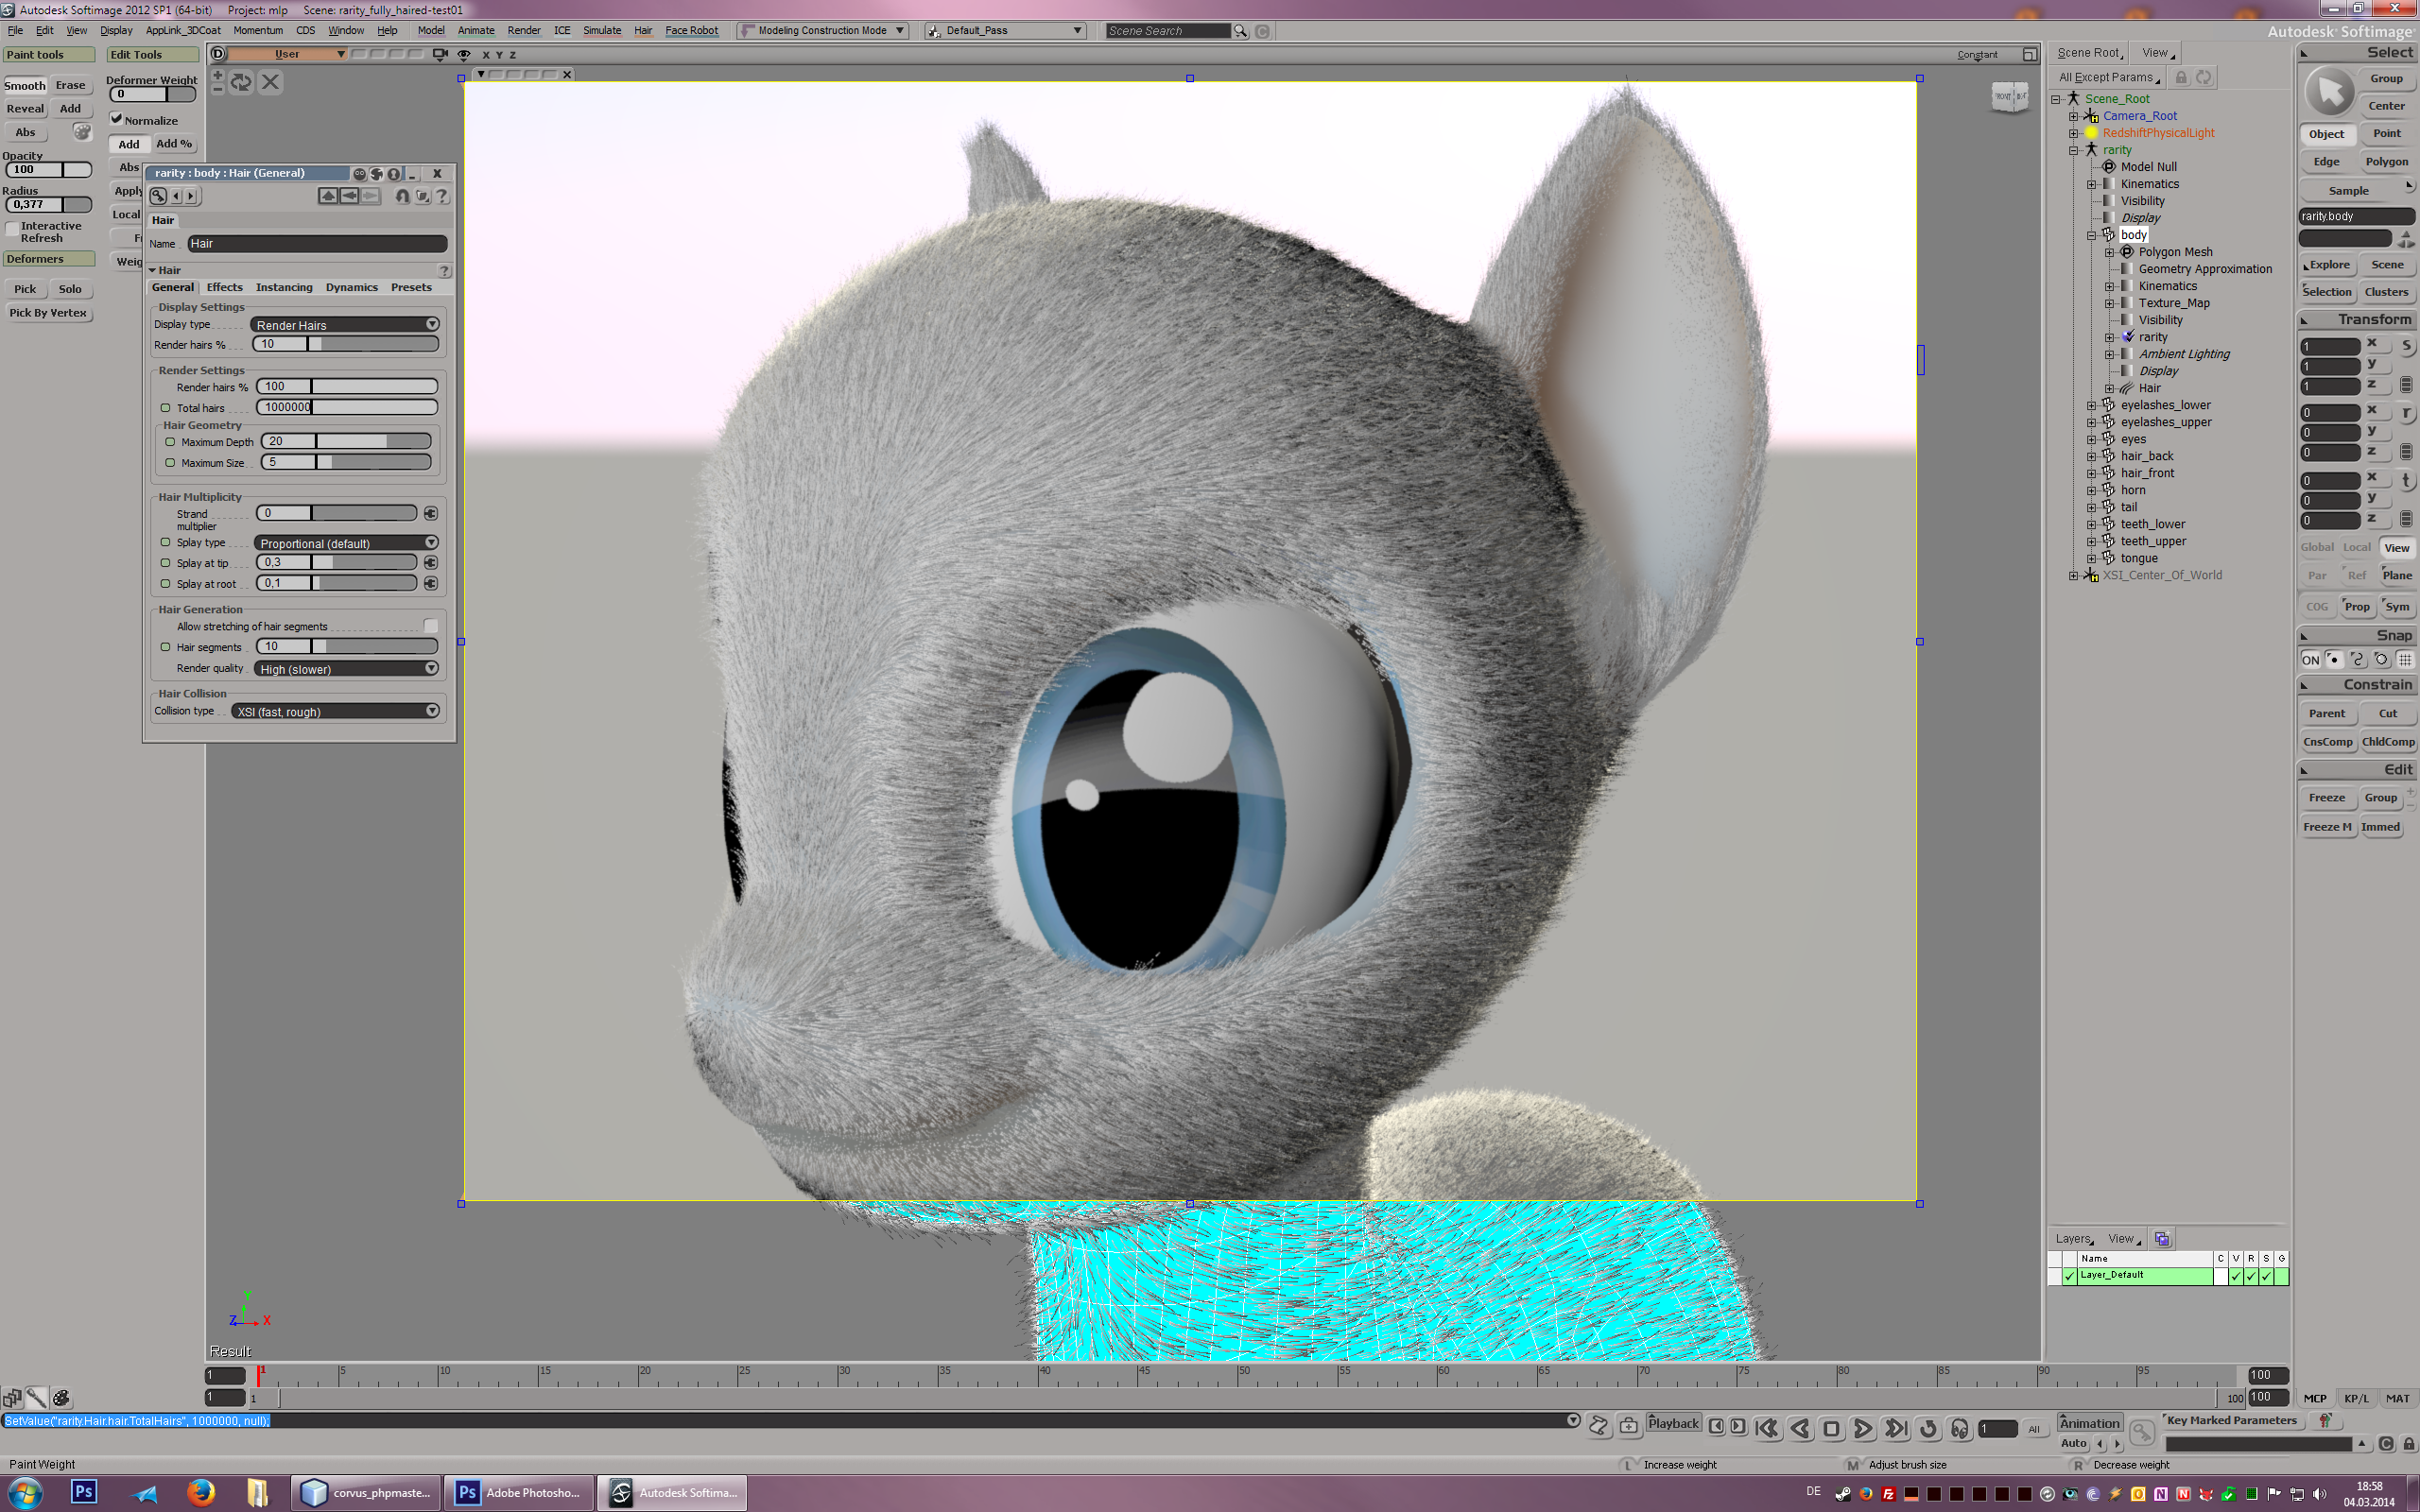Click the Scene Search input field
This screenshot has height=1512, width=2420.
tap(1167, 31)
